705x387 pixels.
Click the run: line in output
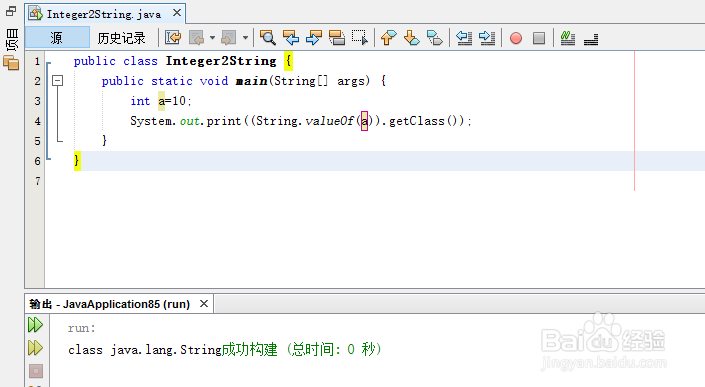pyautogui.click(x=81, y=328)
